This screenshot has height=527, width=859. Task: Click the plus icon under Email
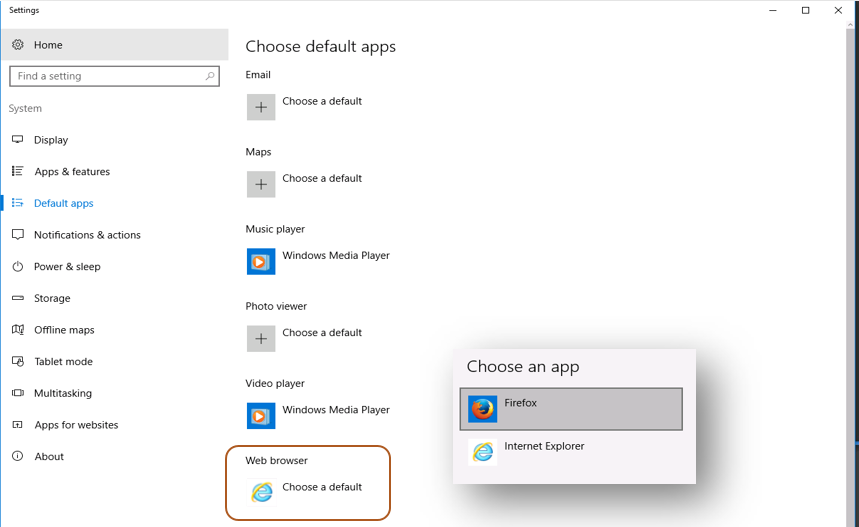tap(261, 107)
